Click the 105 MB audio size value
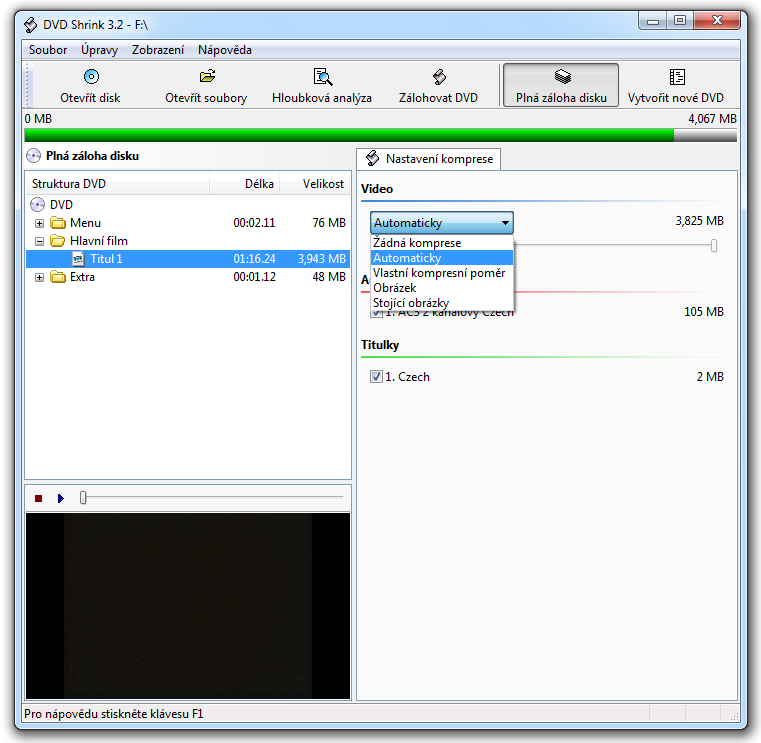 click(x=704, y=312)
